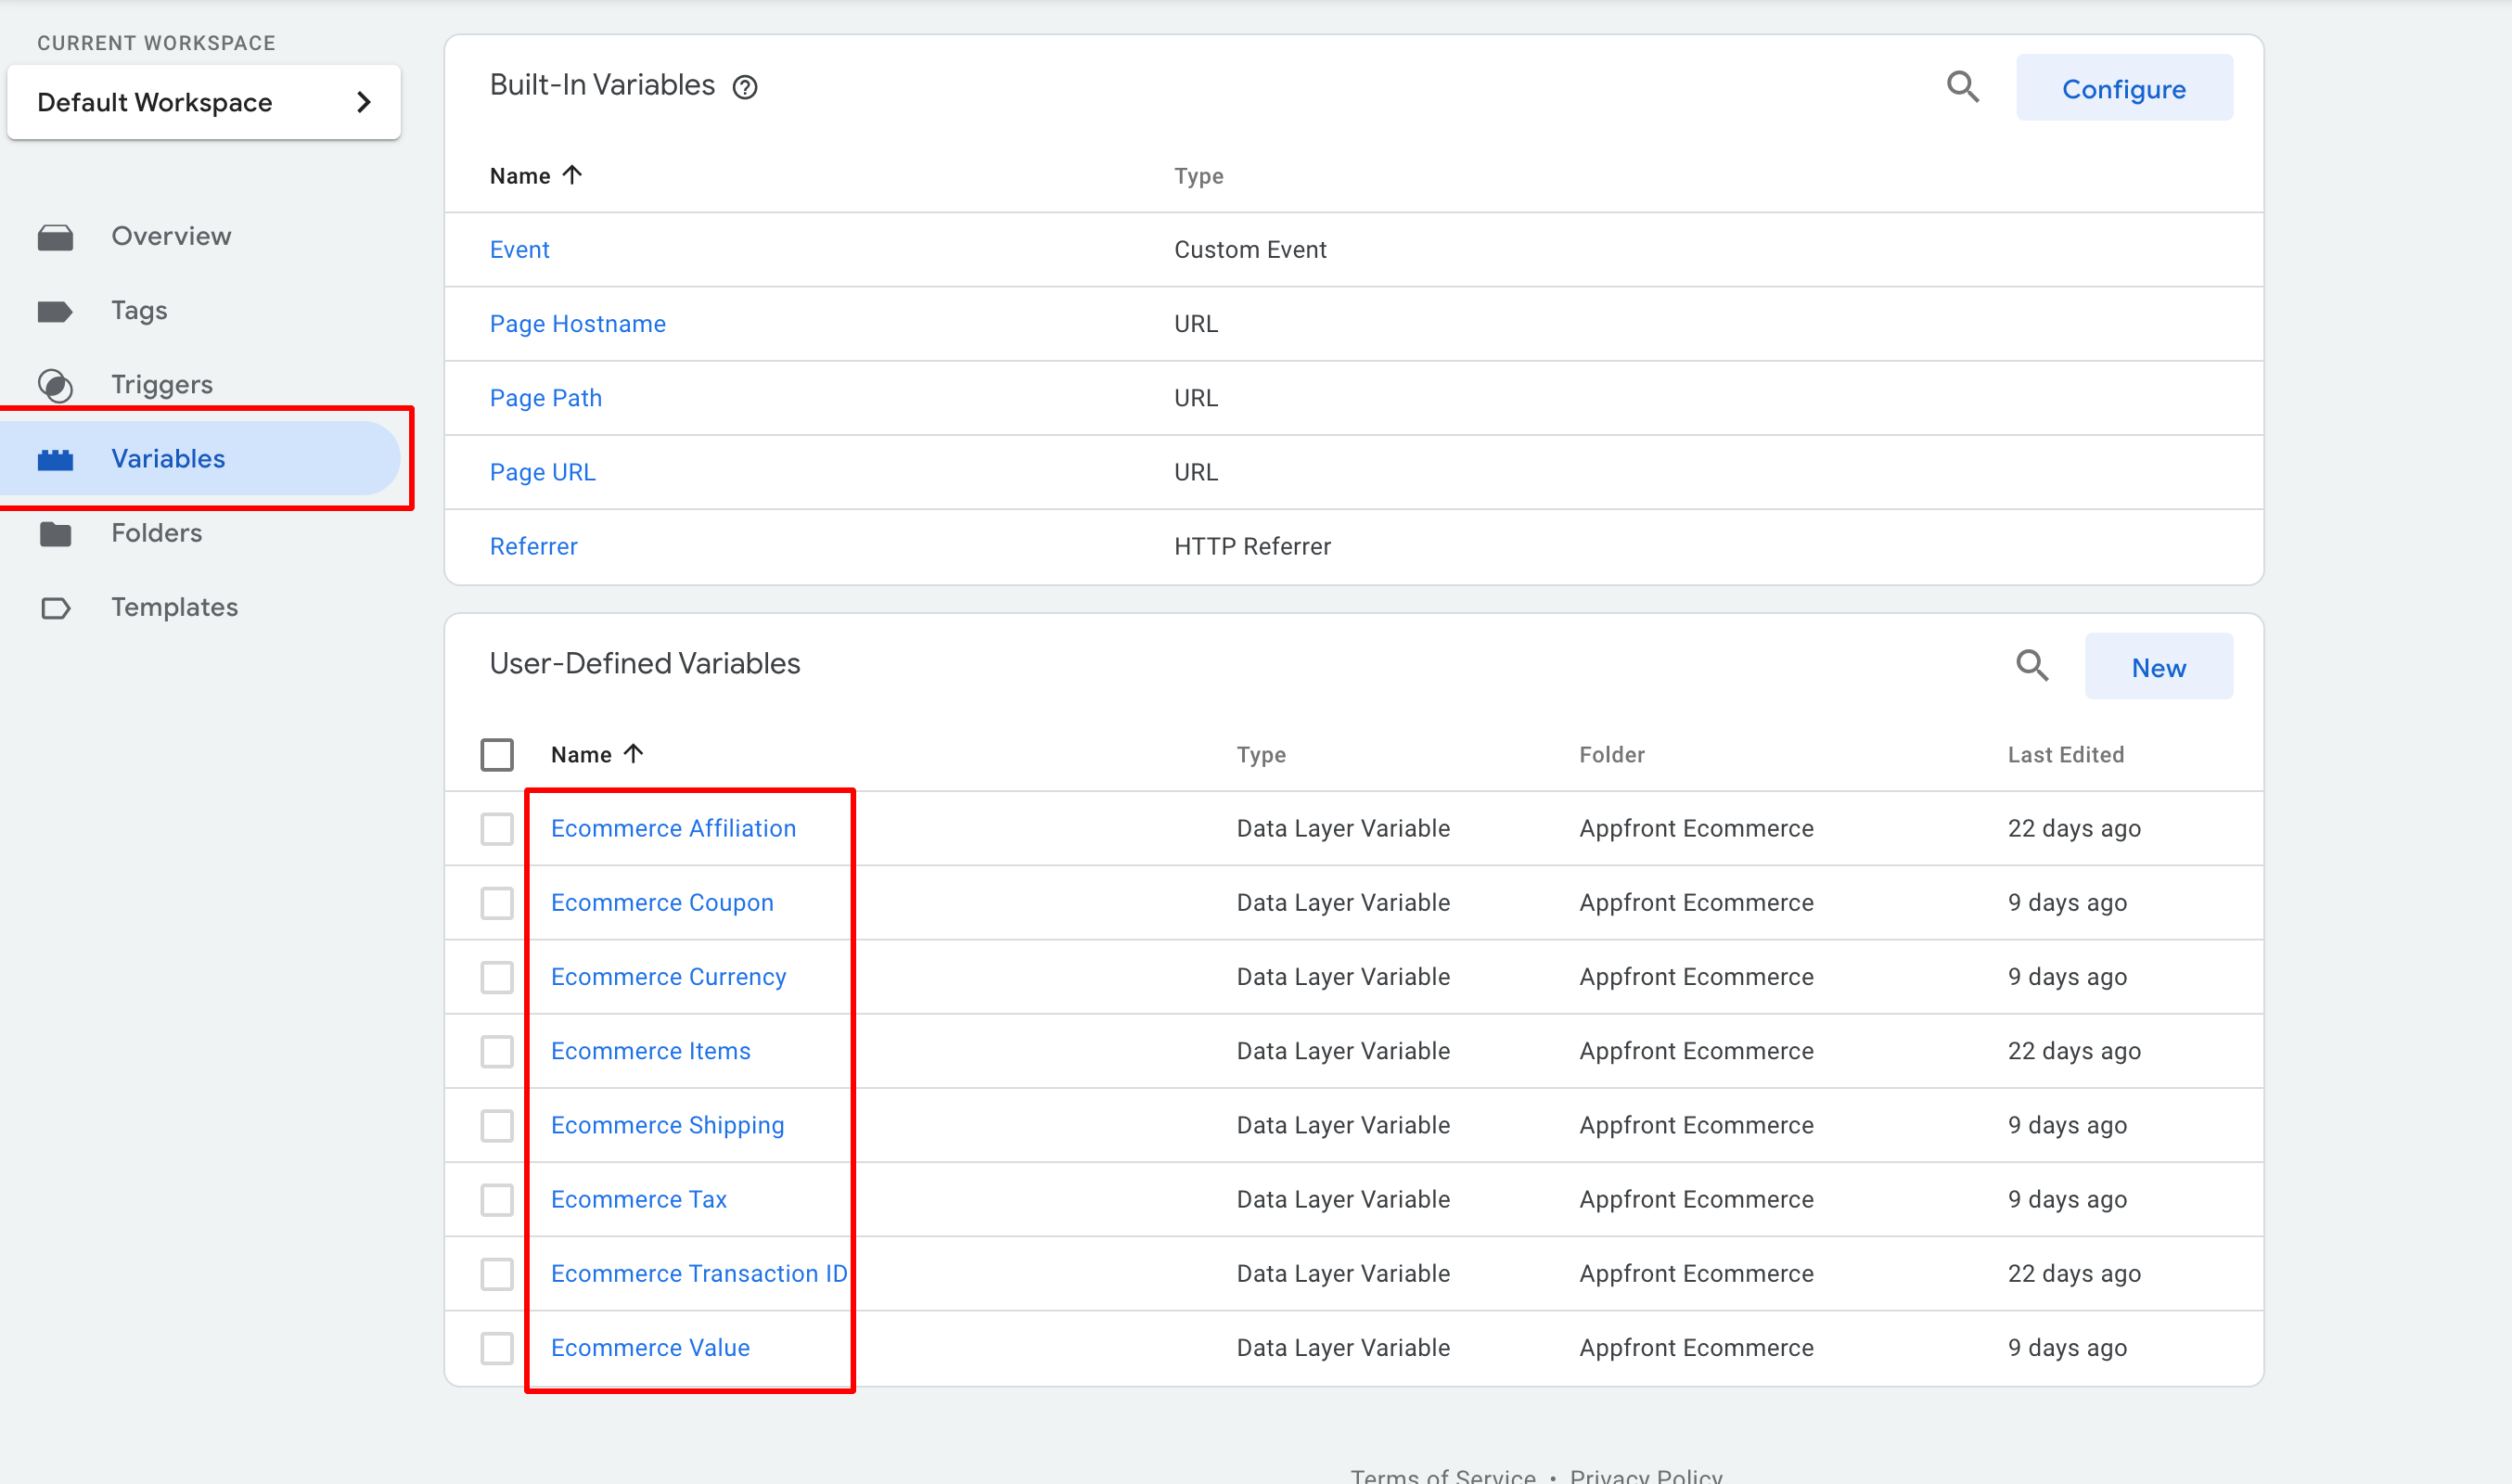Viewport: 2512px width, 1484px height.
Task: Open the Ecommerce Affiliation variable
Action: pyautogui.click(x=673, y=828)
